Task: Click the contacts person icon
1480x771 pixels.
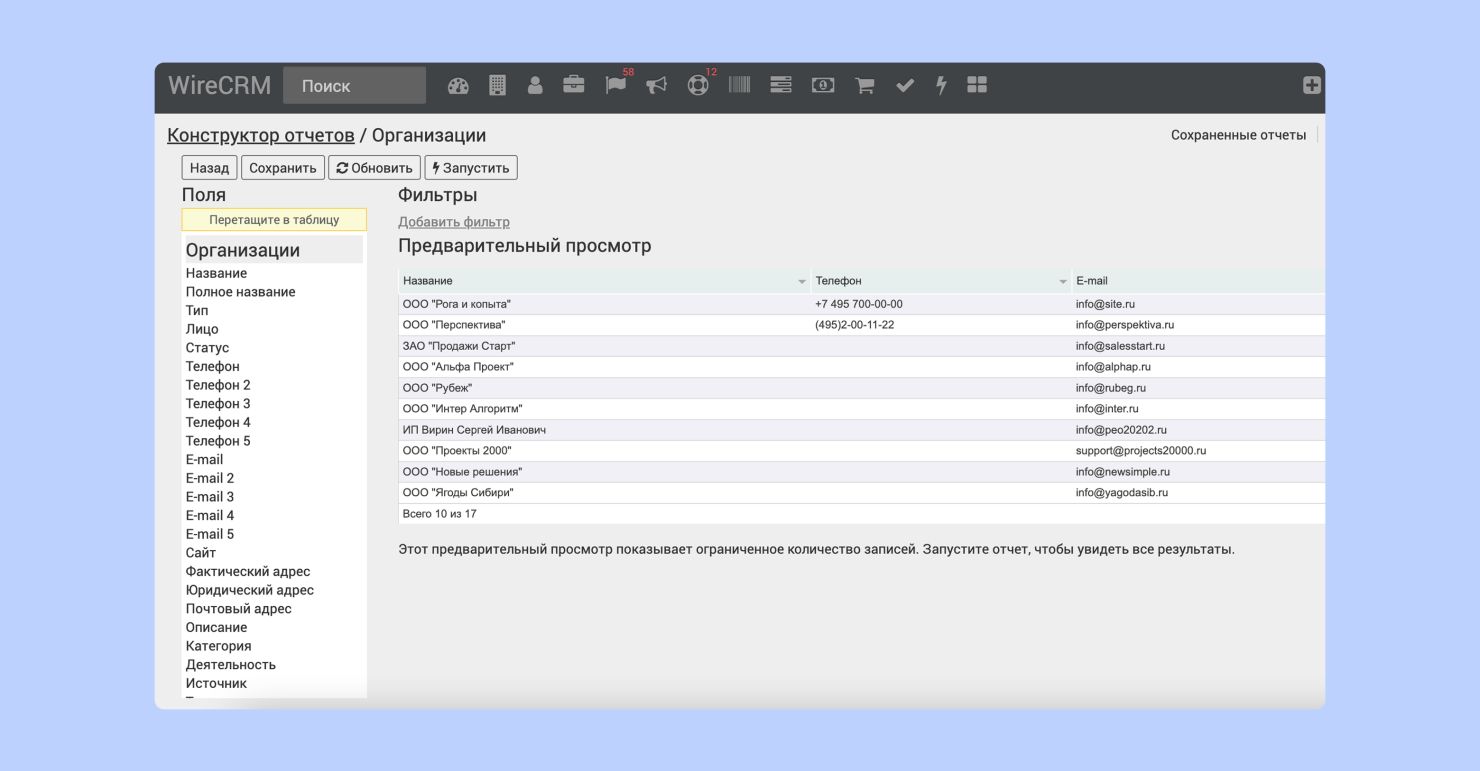Action: (535, 86)
